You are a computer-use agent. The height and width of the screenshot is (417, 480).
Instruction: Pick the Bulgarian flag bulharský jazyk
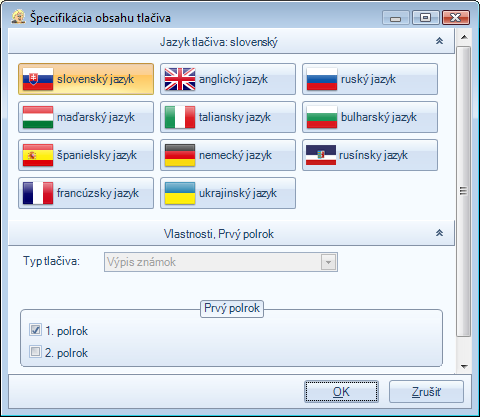click(x=370, y=117)
